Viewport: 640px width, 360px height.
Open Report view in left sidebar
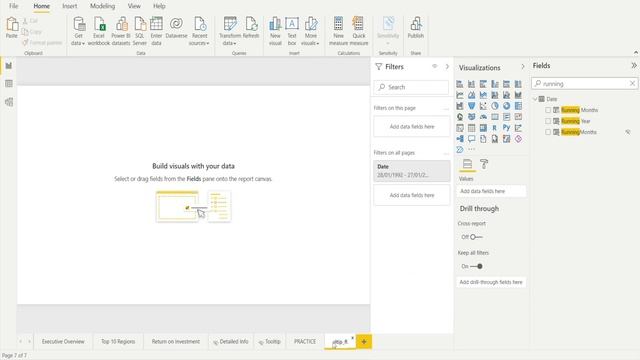coord(9,66)
